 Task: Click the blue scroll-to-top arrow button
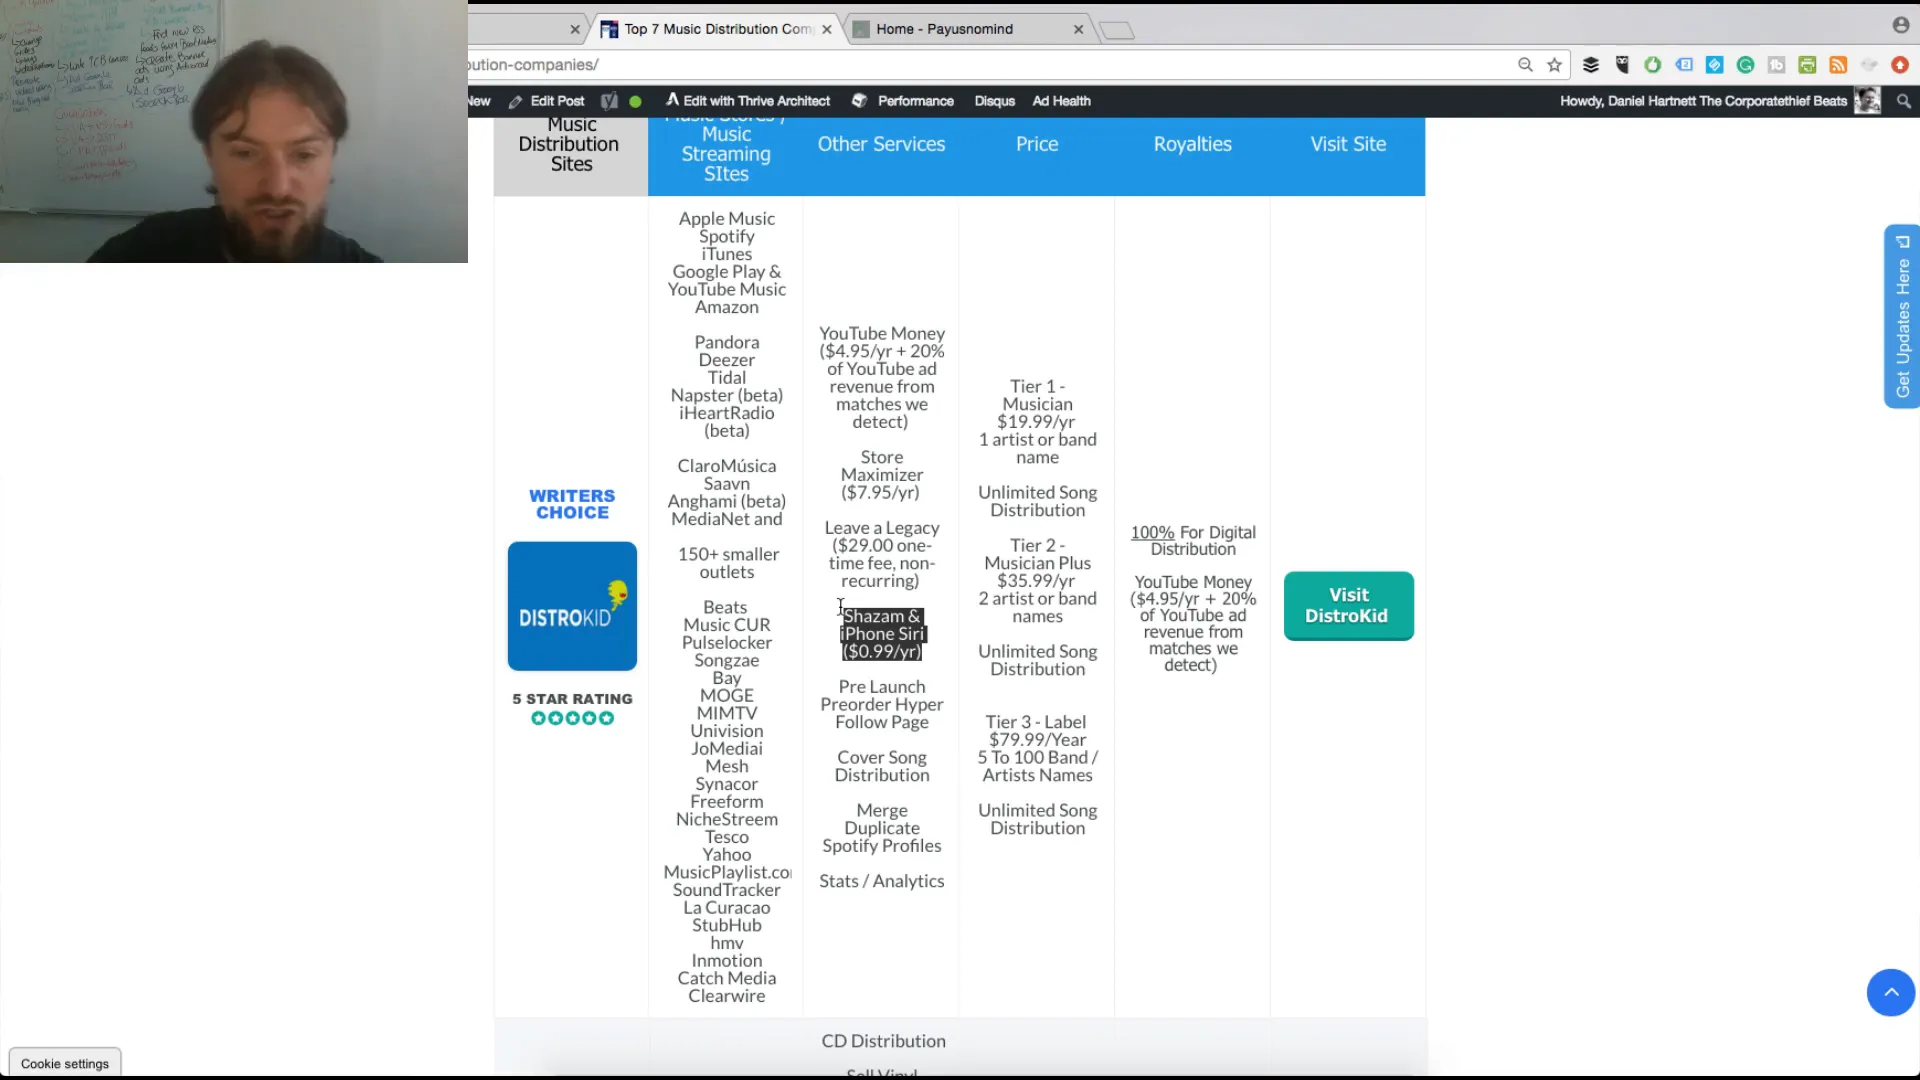pos(1891,992)
